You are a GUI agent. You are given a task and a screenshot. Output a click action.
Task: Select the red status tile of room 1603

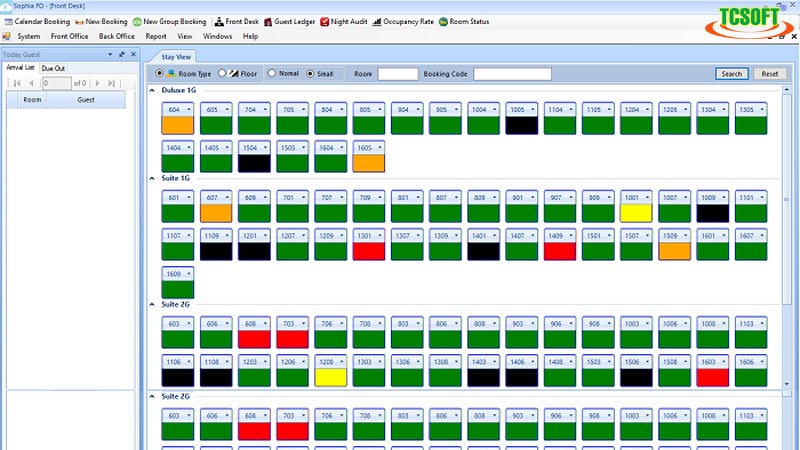click(x=713, y=377)
